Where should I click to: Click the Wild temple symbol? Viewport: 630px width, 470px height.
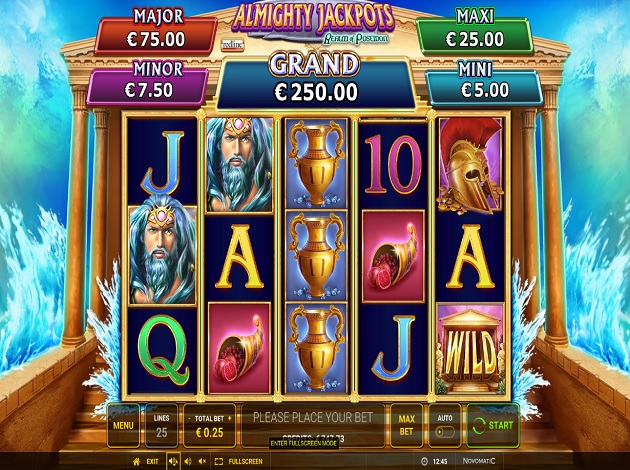pyautogui.click(x=470, y=348)
